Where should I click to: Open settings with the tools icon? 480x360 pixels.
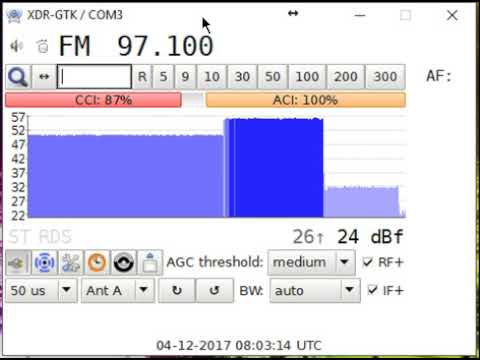click(71, 263)
